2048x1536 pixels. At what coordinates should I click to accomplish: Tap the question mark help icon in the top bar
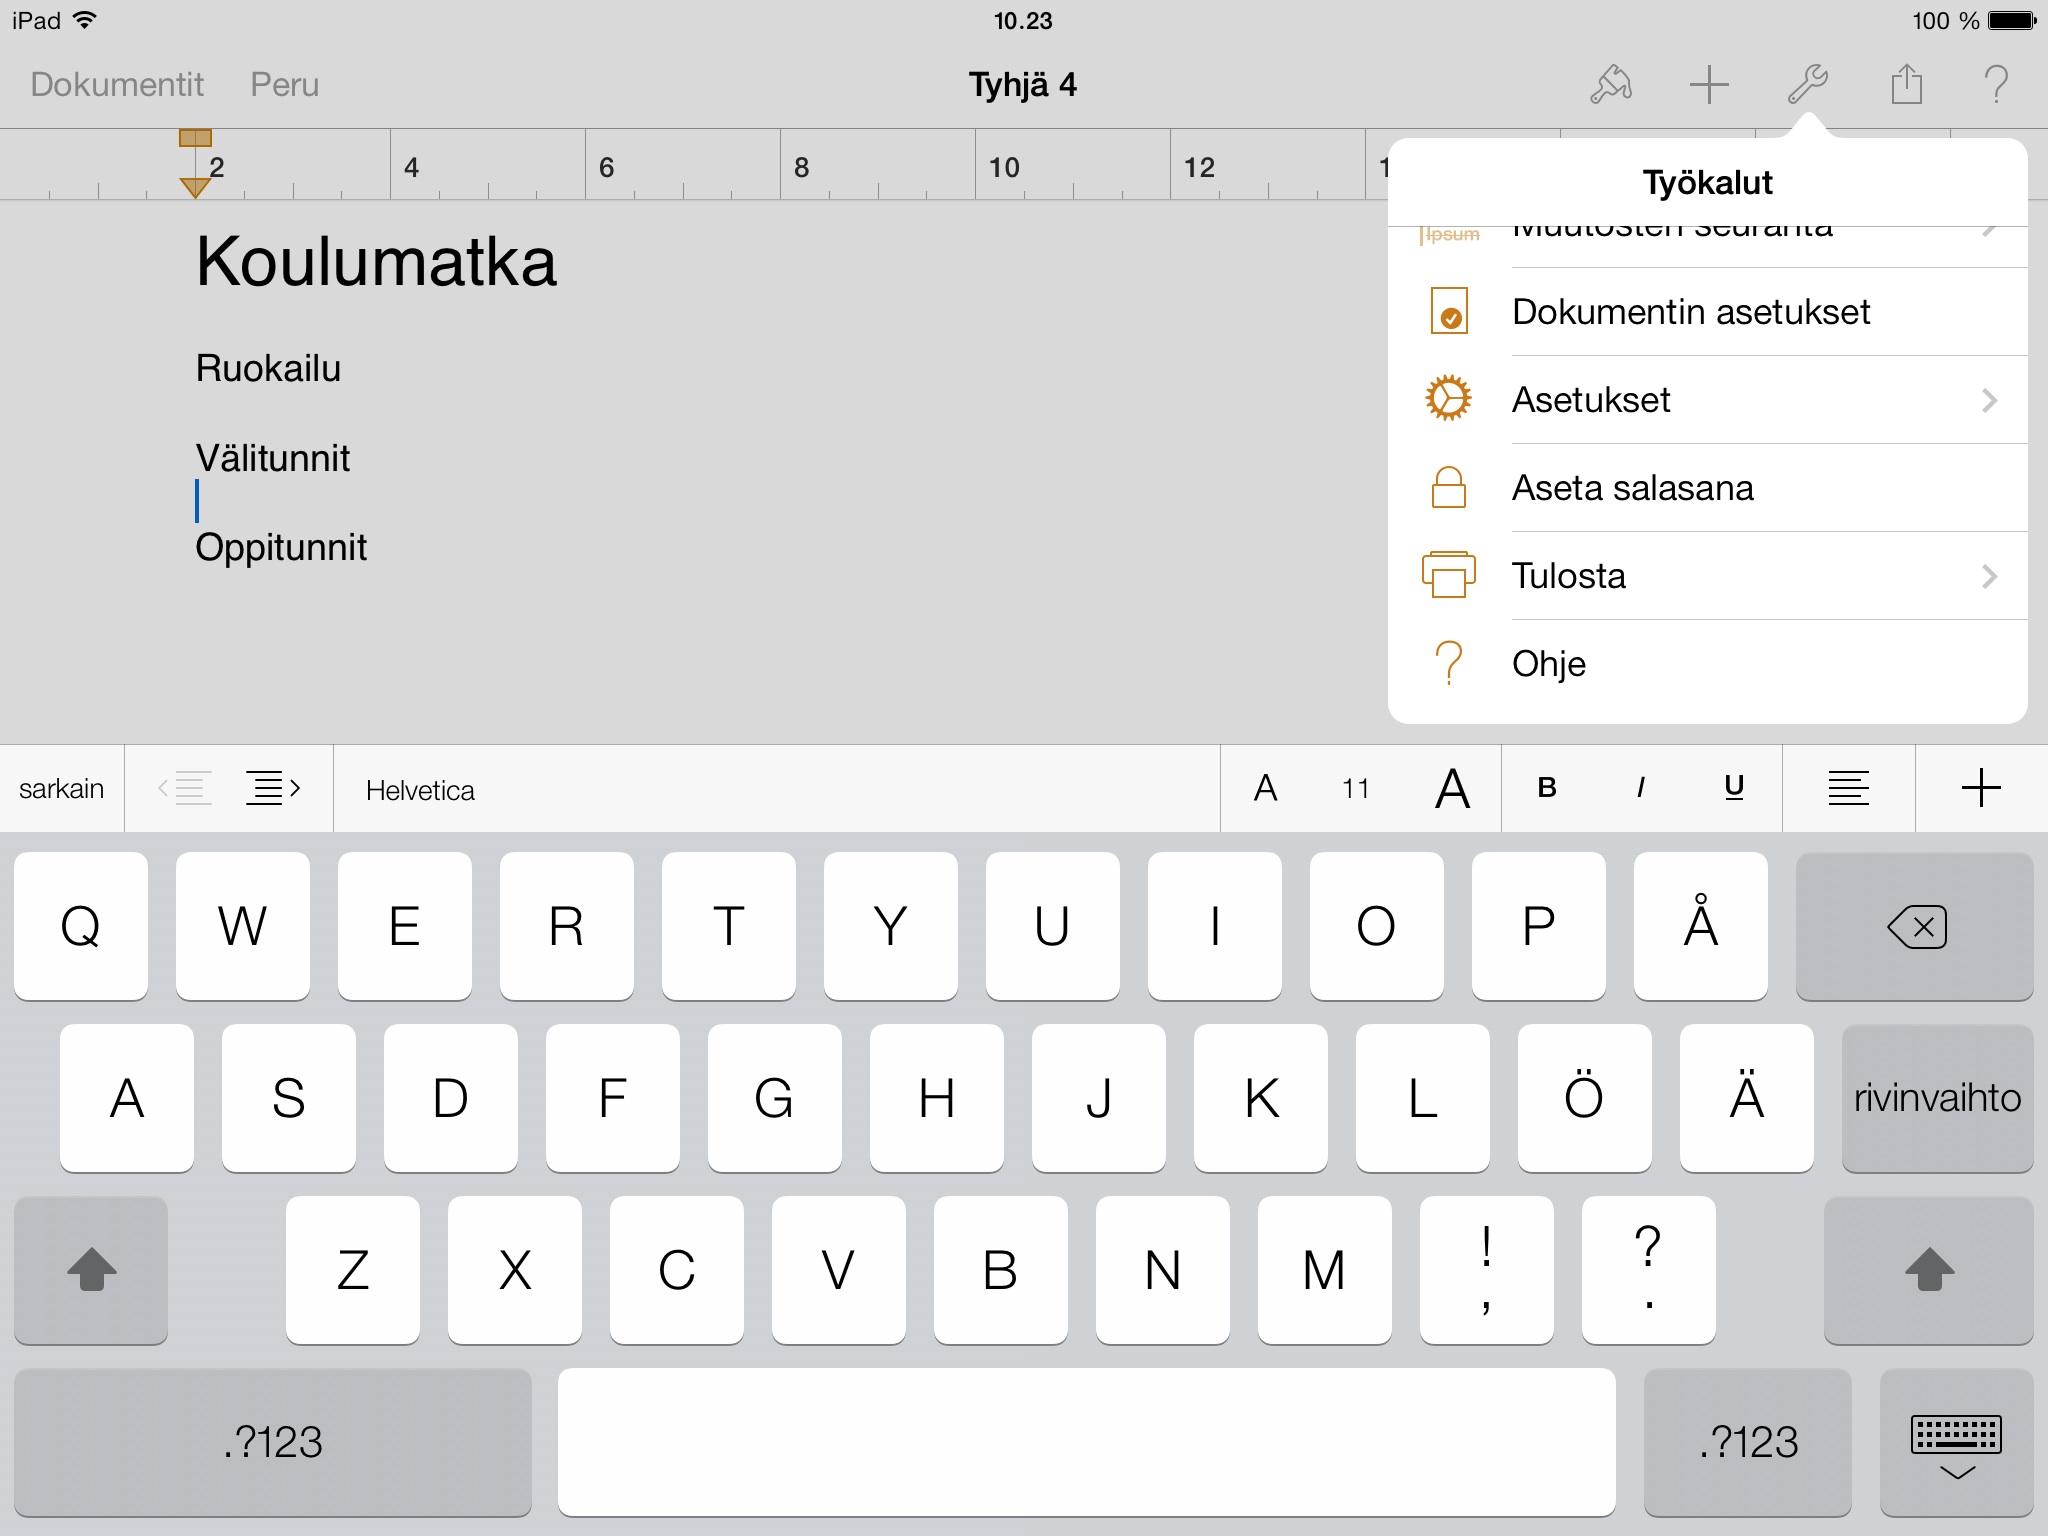[1996, 85]
